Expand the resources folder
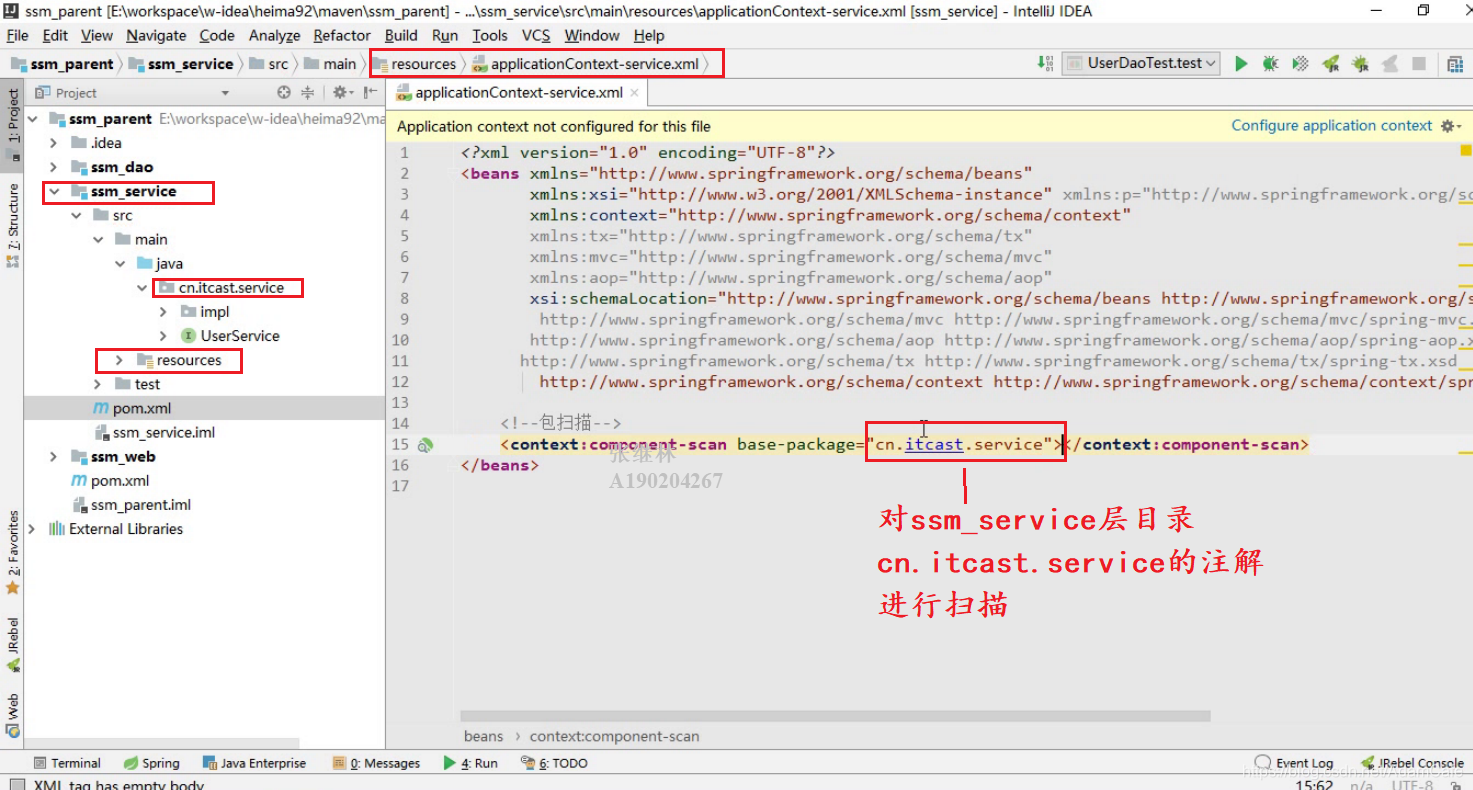 click(119, 360)
